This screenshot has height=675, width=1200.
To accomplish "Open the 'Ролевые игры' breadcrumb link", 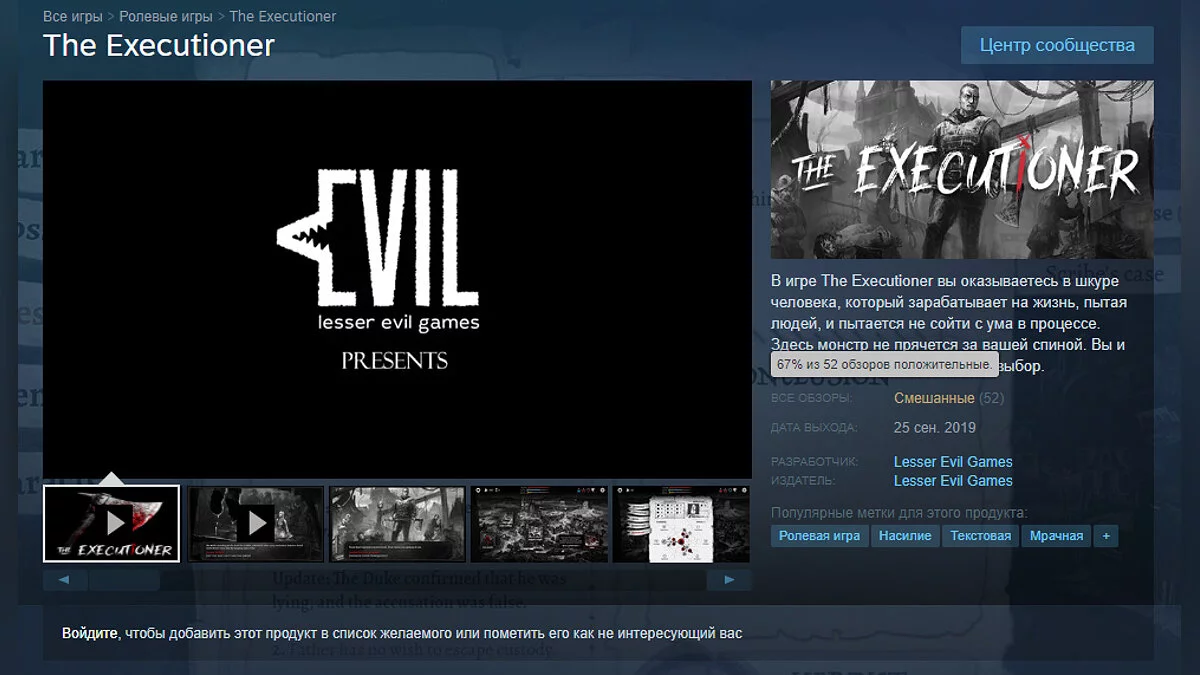I will point(166,16).
